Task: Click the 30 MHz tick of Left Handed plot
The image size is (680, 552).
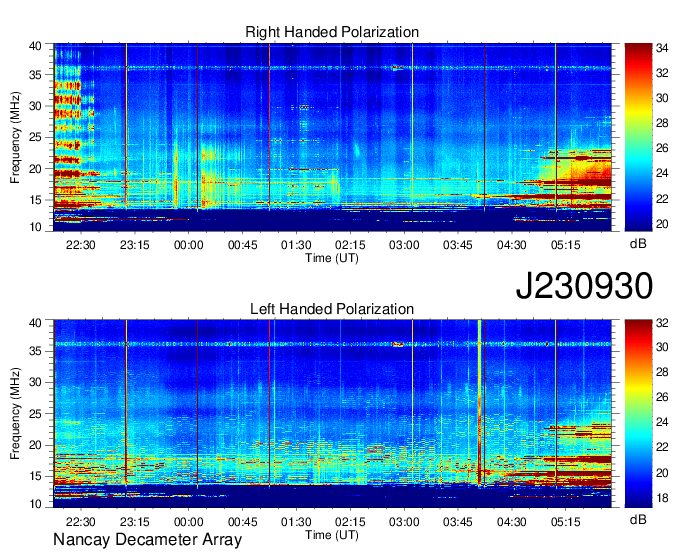Action: pos(36,382)
